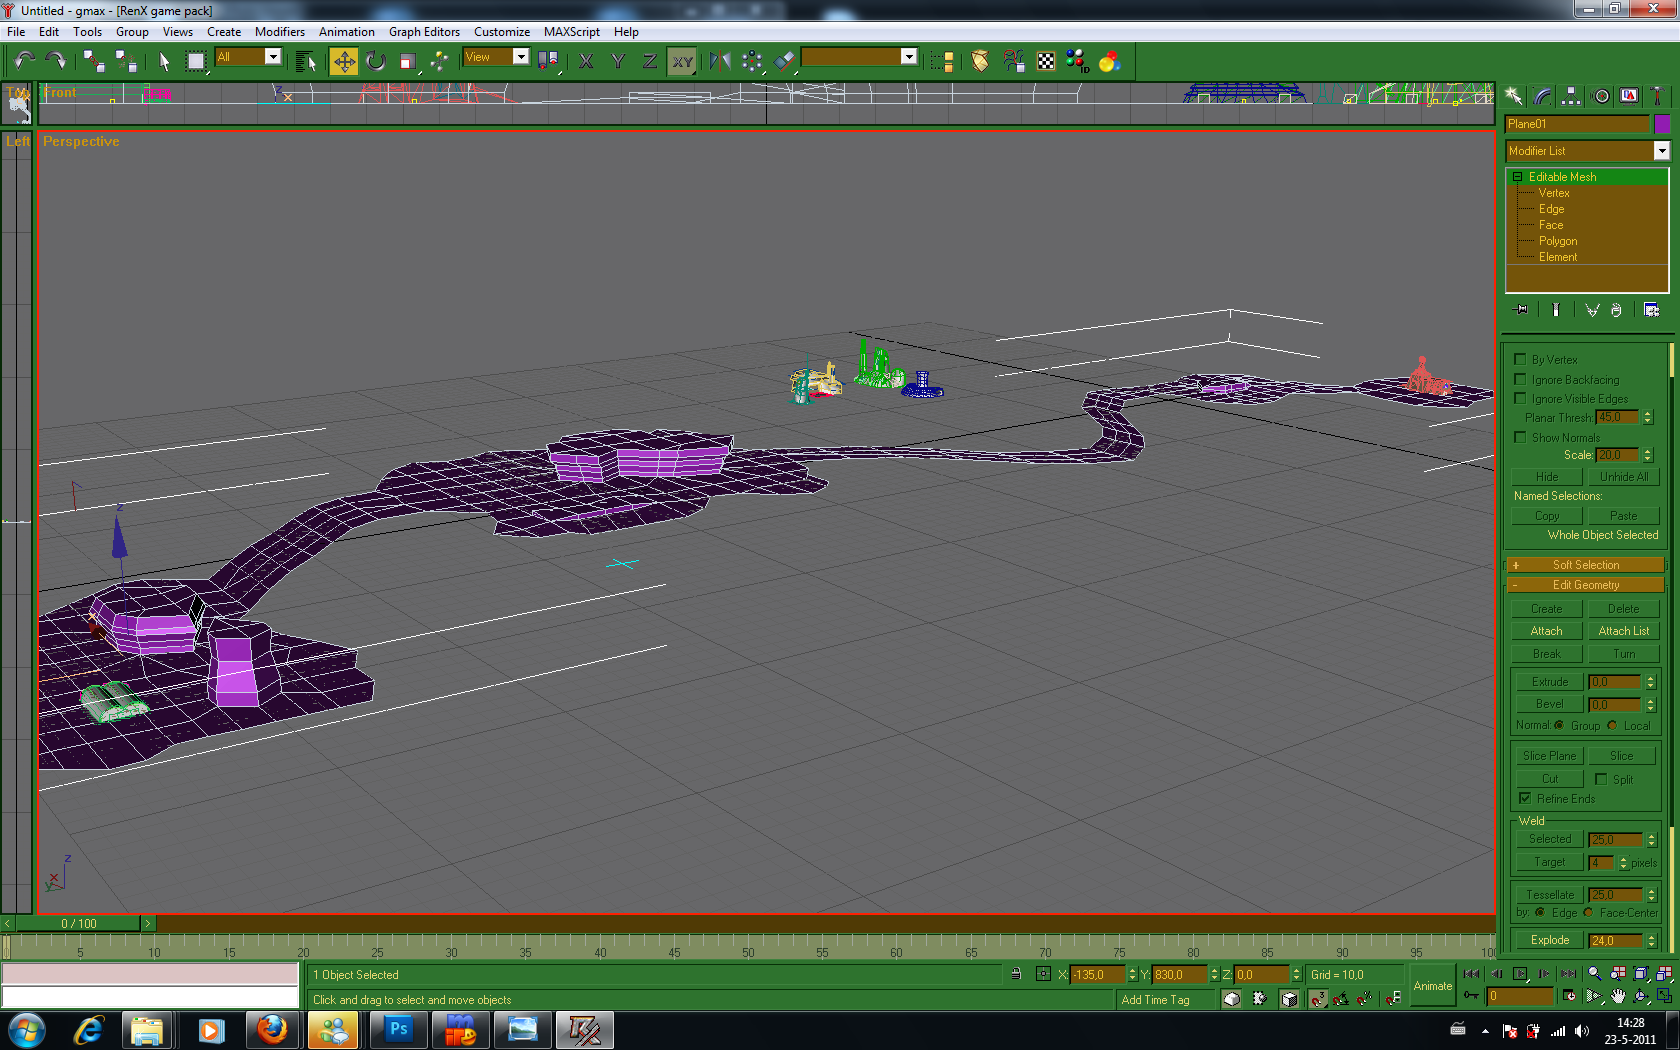Select the Move tool in toolbar

point(343,62)
